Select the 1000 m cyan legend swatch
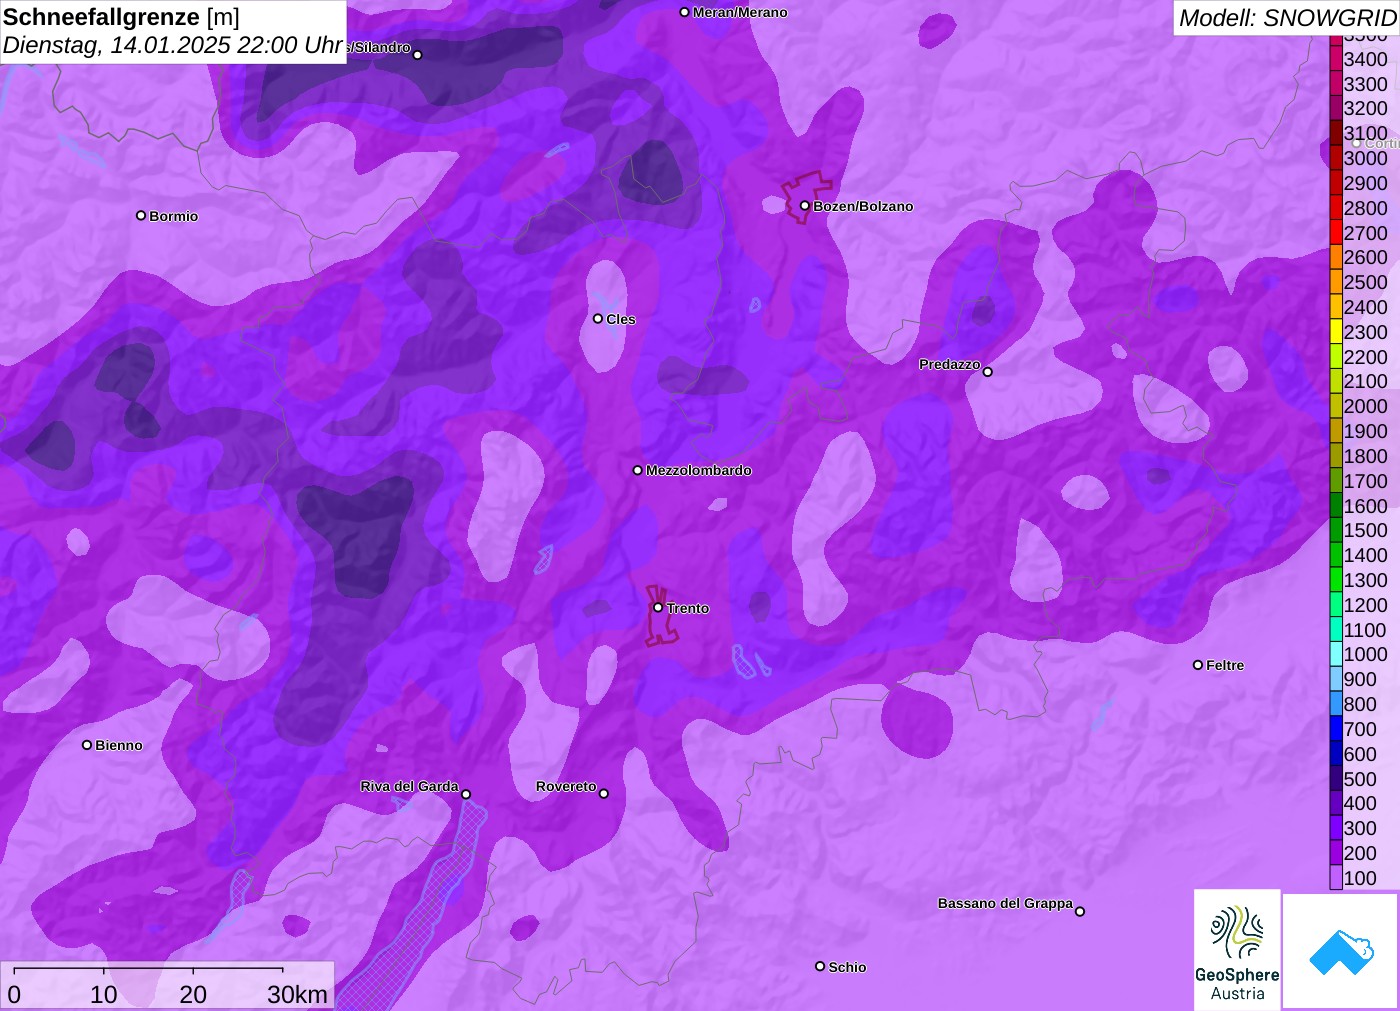1400x1011 pixels. [1336, 654]
